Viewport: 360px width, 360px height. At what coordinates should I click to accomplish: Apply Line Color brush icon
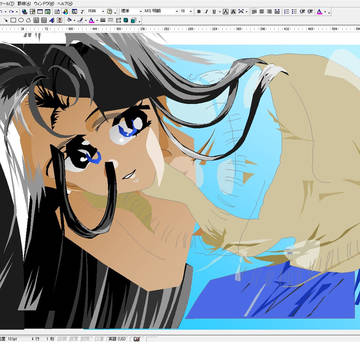point(80,20)
